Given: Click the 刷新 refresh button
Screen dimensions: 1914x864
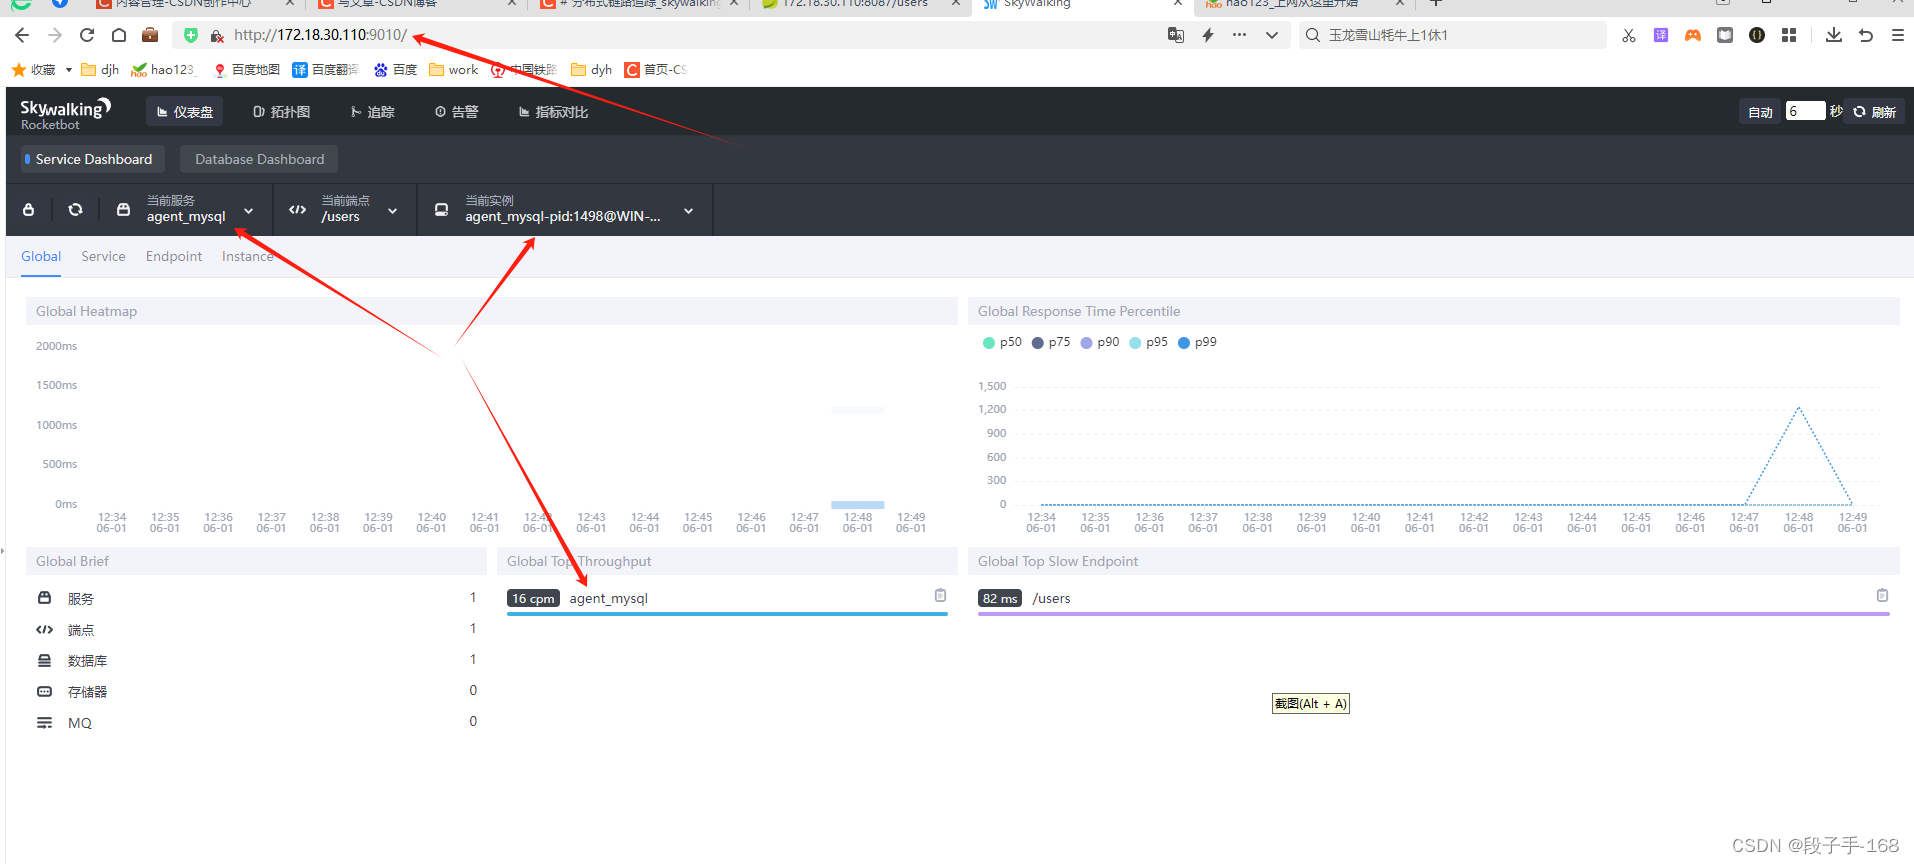Looking at the screenshot, I should 1875,112.
